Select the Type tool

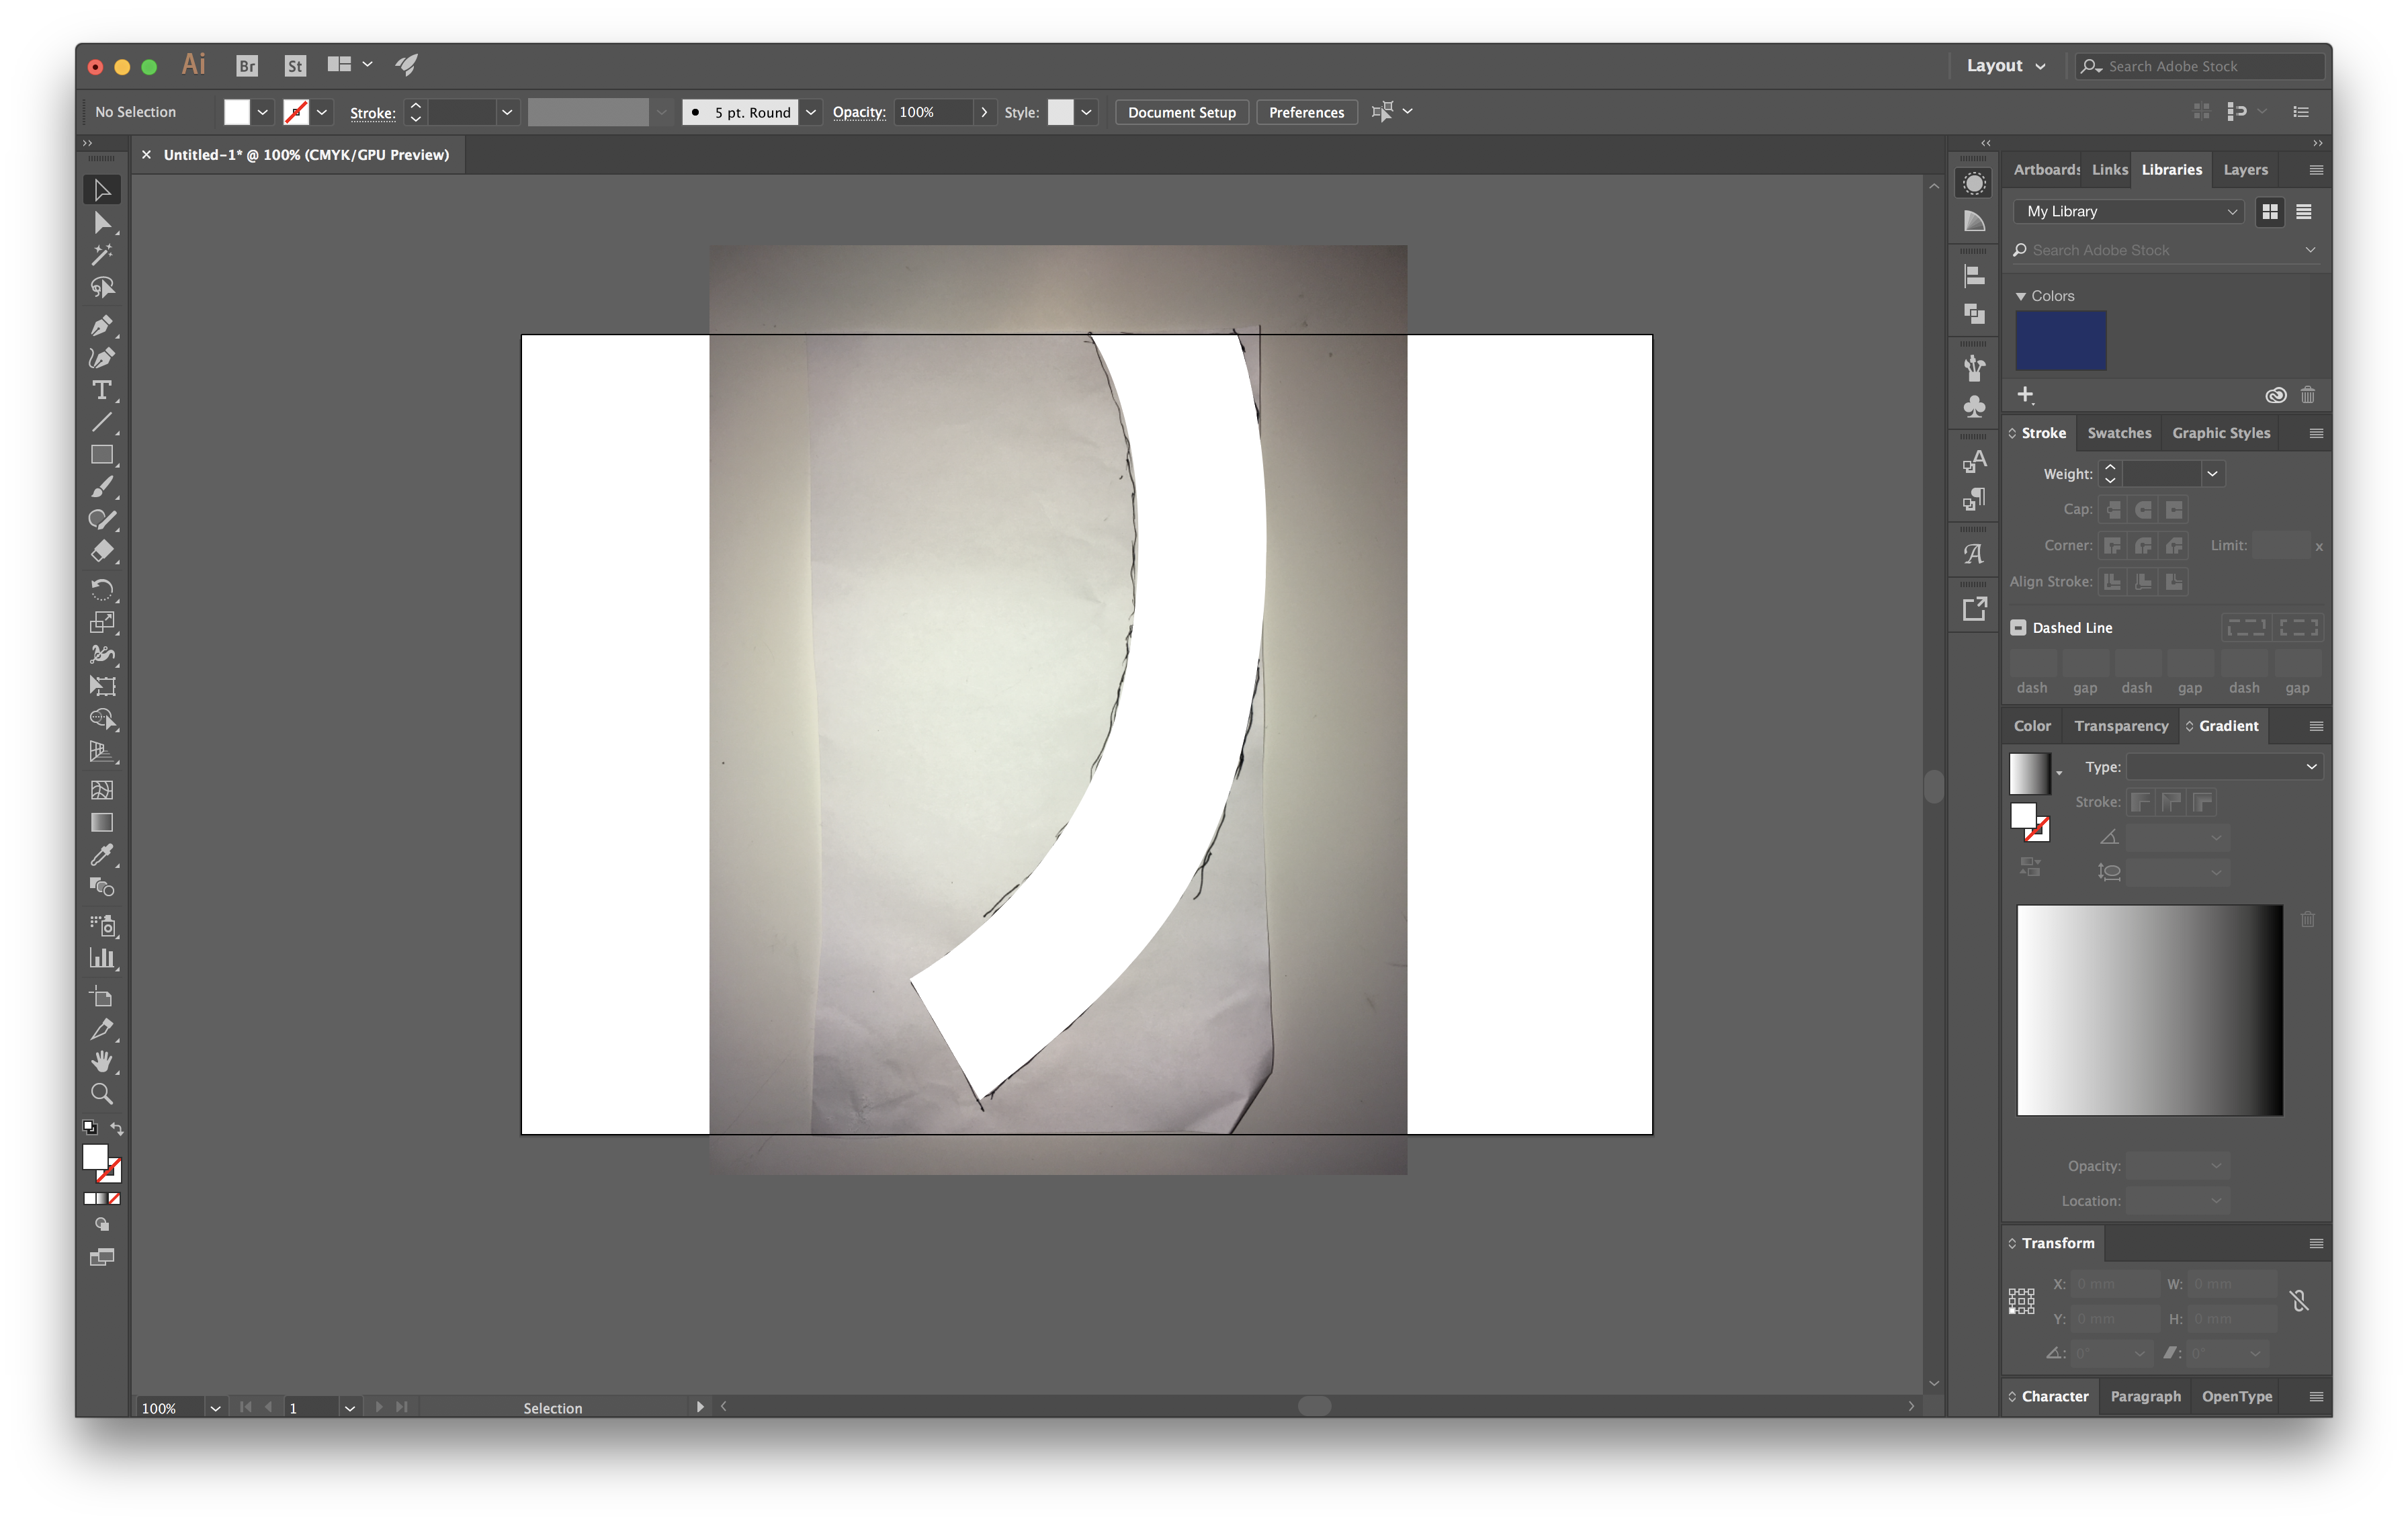point(100,388)
